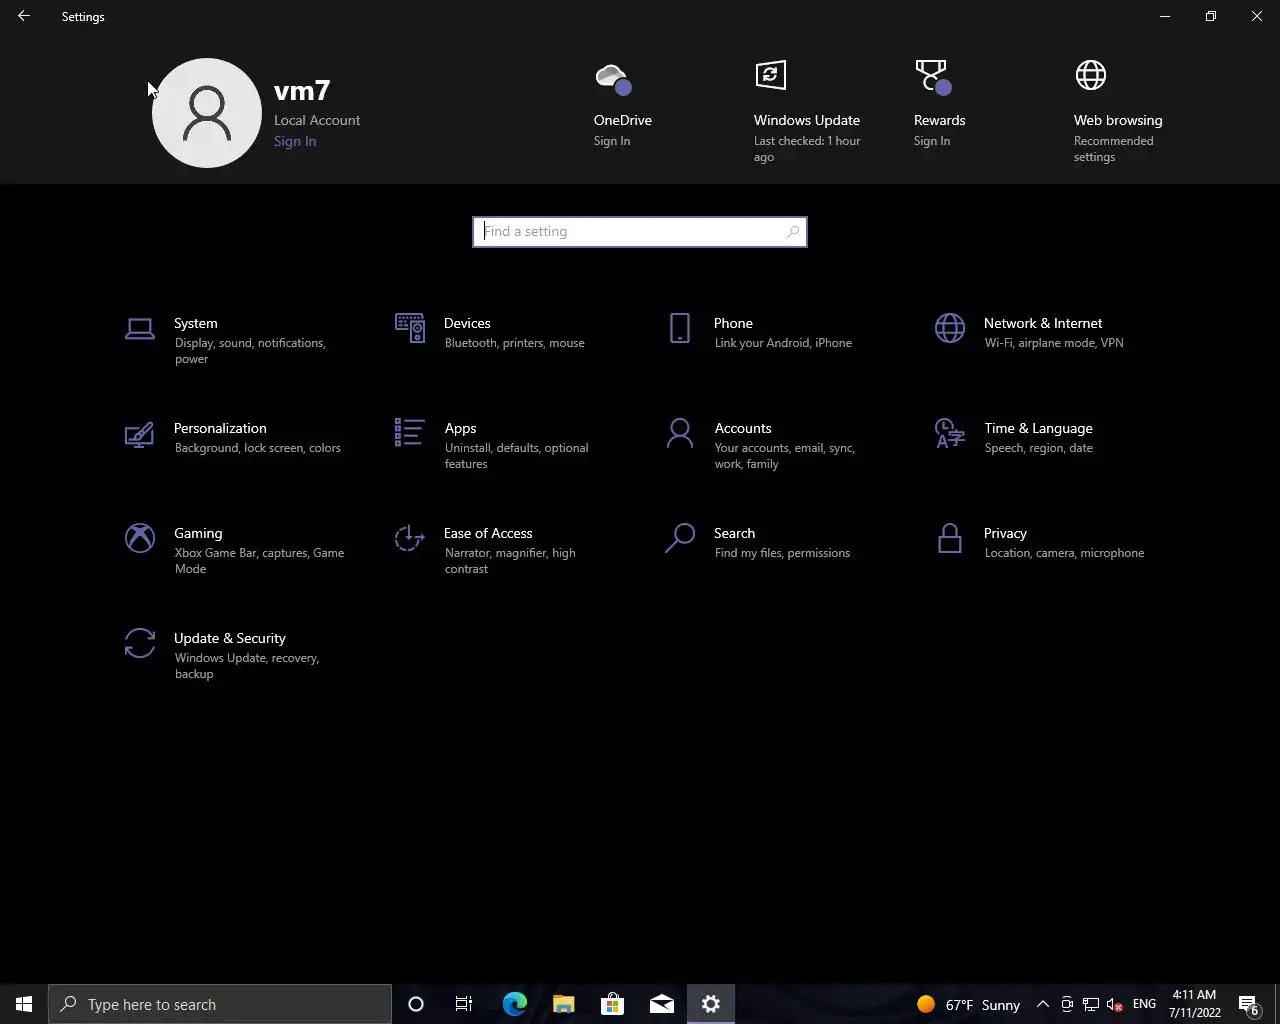Open the Windows Start menu
Viewport: 1280px width, 1024px height.
click(24, 1004)
